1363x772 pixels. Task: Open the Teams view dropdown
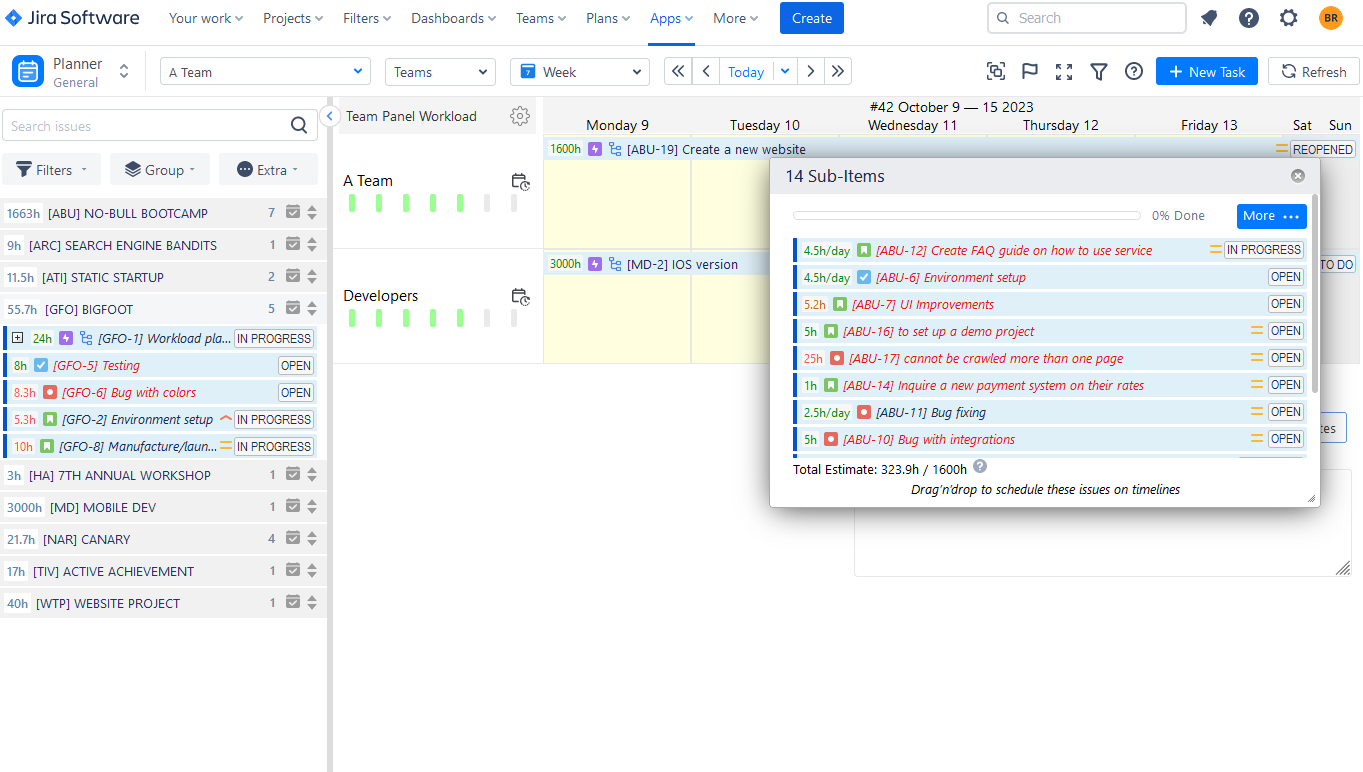[440, 71]
